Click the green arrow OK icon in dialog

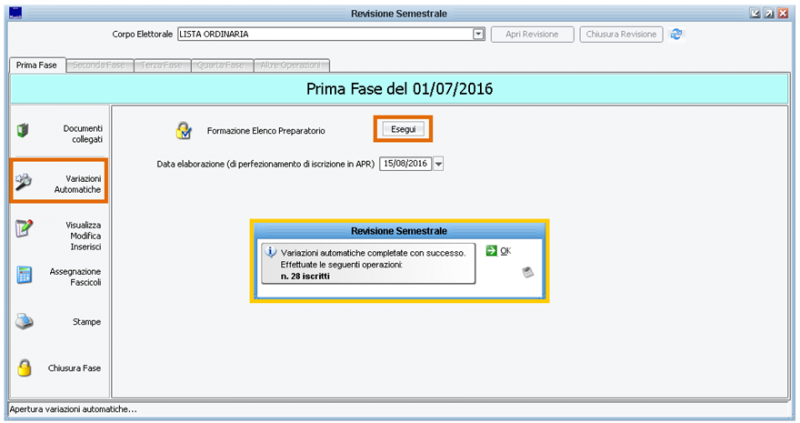(x=491, y=251)
